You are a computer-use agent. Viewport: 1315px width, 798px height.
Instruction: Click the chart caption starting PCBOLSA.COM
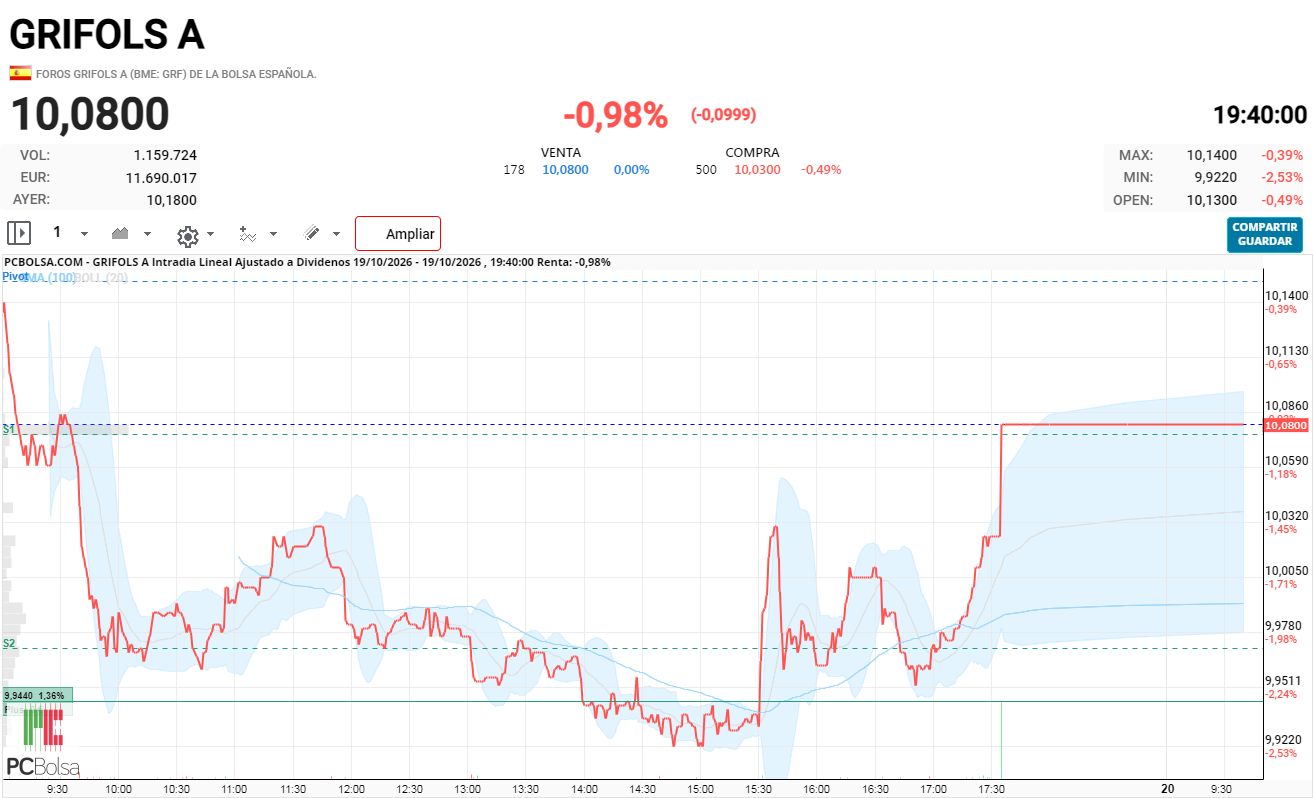pyautogui.click(x=307, y=262)
